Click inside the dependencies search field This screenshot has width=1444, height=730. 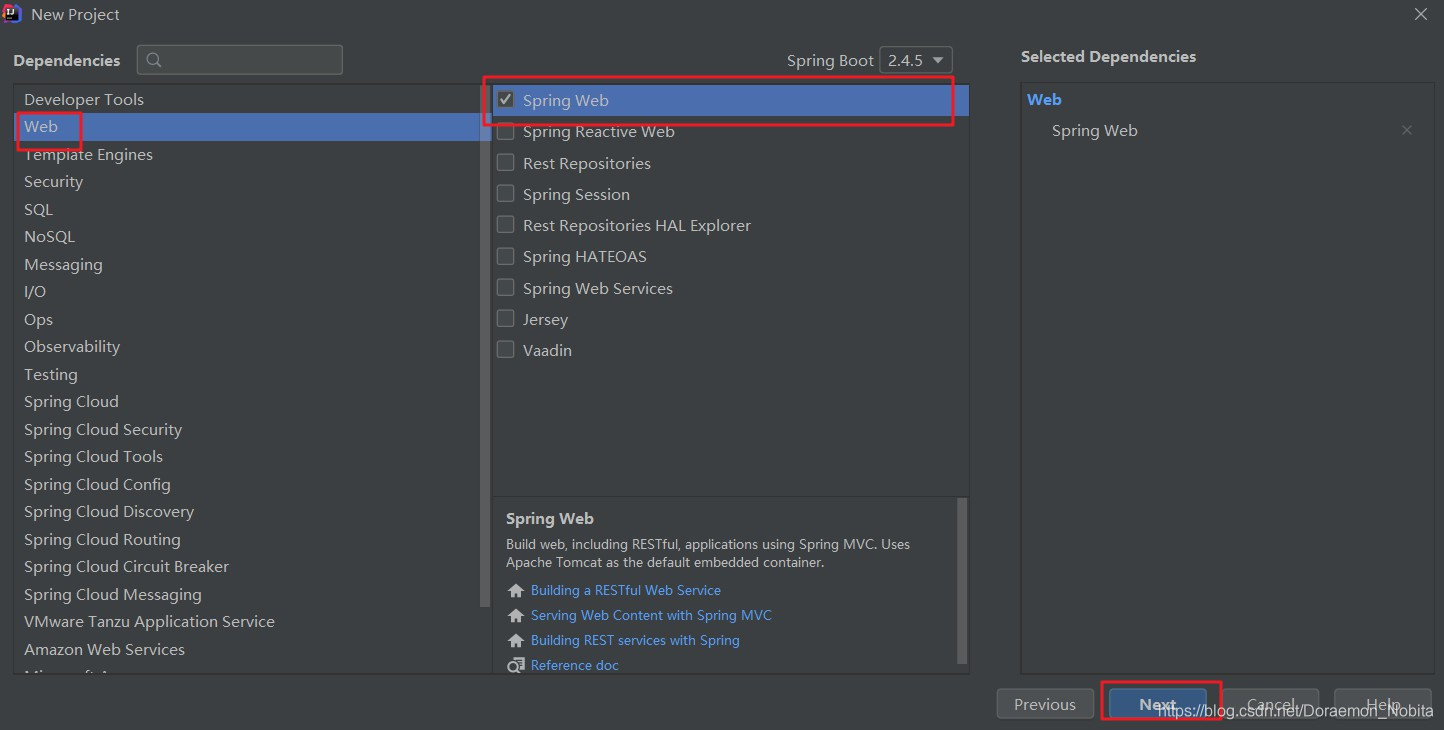pyautogui.click(x=250, y=60)
